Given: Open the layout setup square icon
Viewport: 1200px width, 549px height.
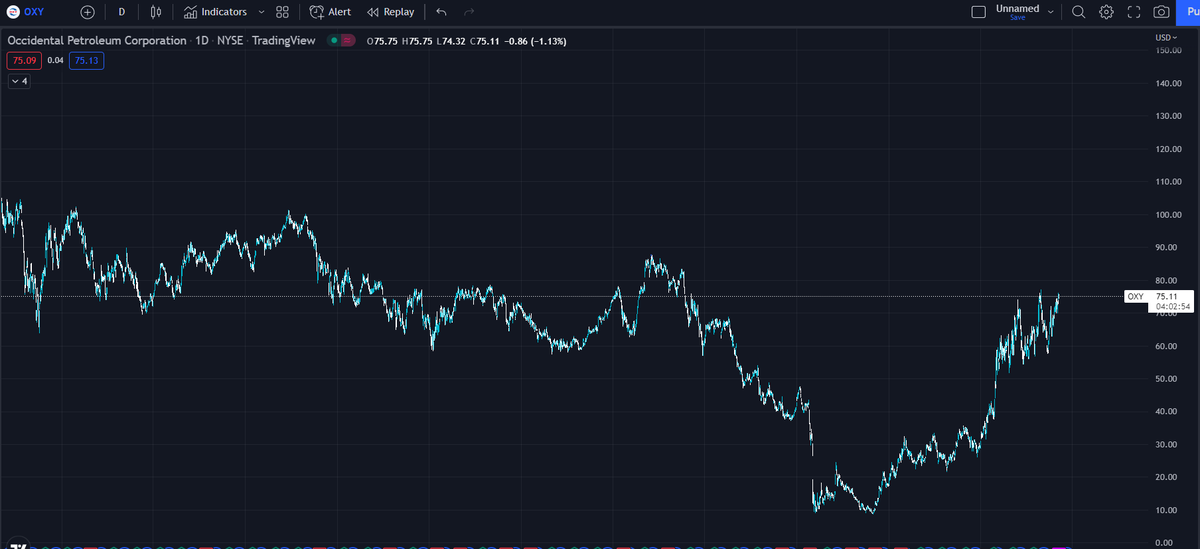Looking at the screenshot, I should coord(978,12).
